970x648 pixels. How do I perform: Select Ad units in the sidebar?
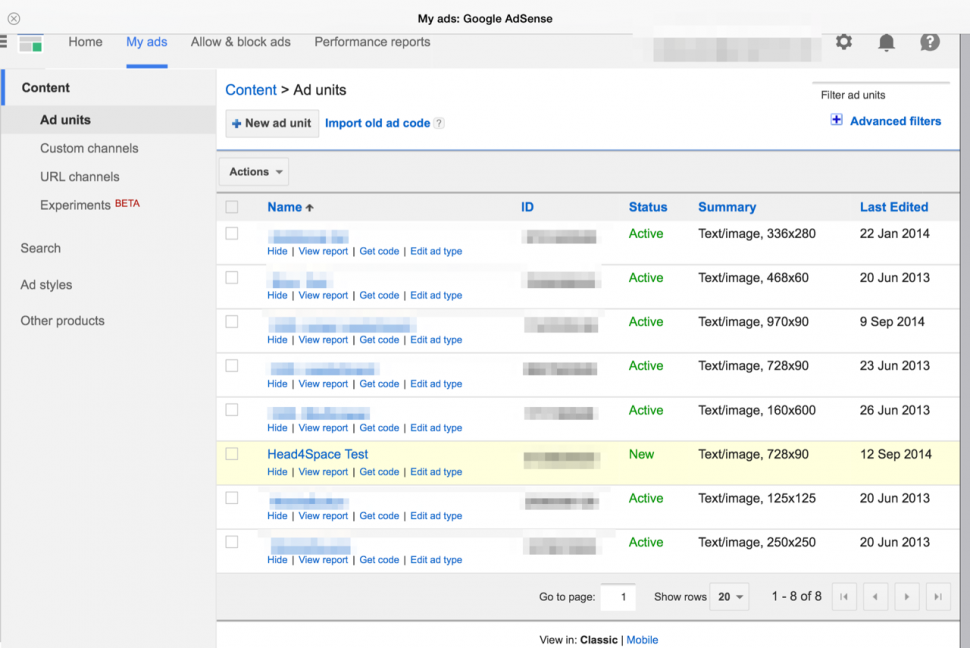point(108,120)
